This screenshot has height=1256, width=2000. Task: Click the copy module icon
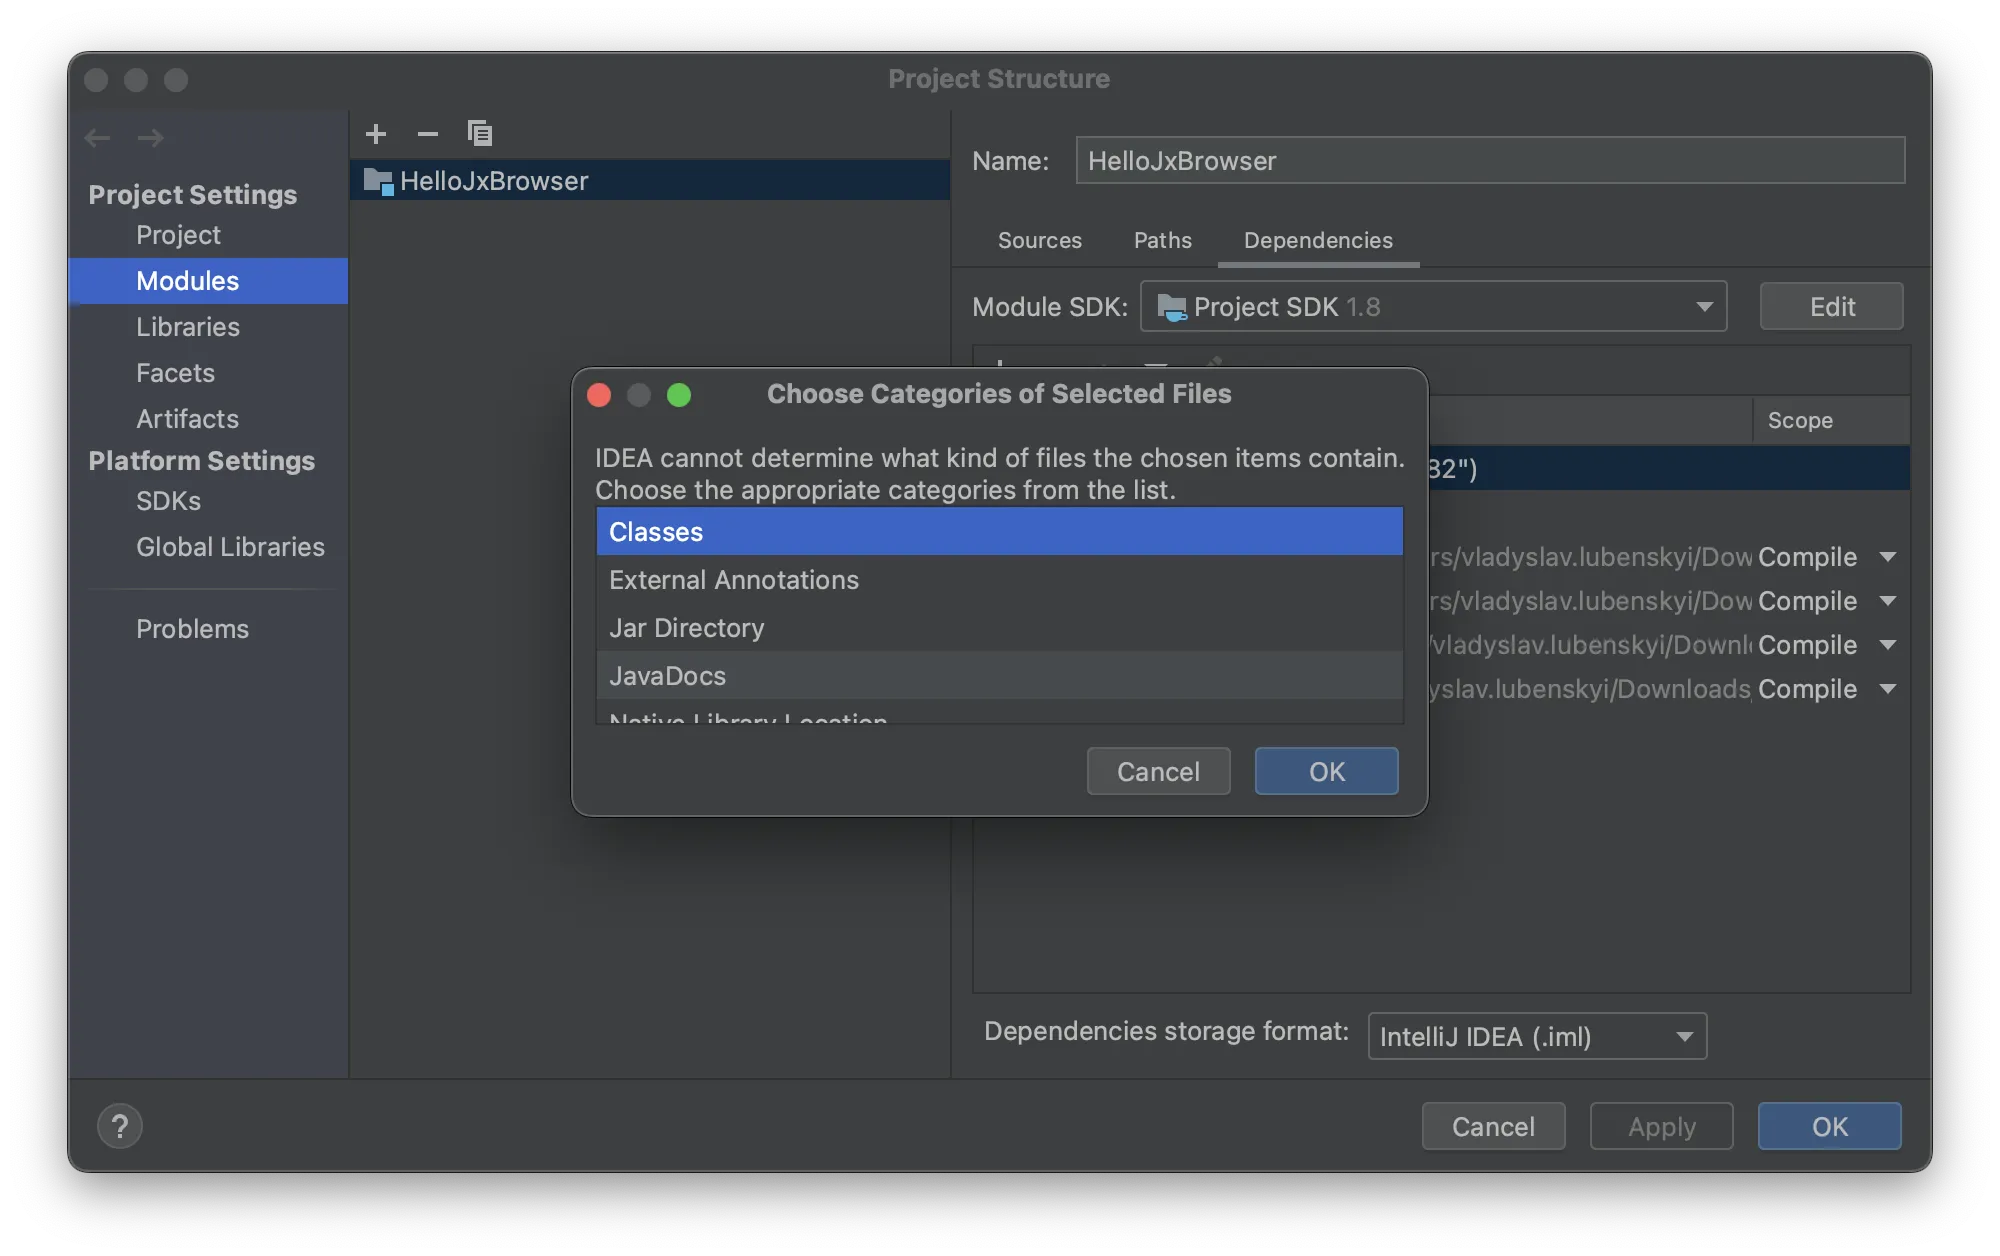478,133
